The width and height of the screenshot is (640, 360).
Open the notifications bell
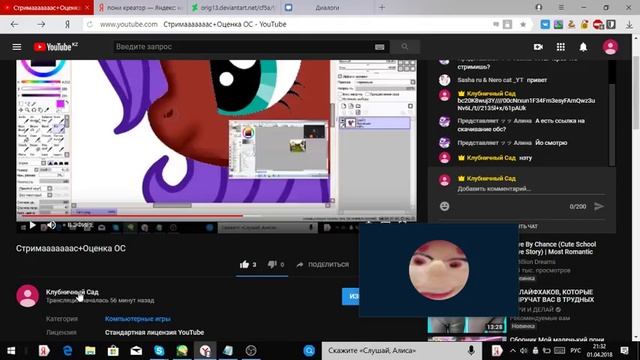583,47
